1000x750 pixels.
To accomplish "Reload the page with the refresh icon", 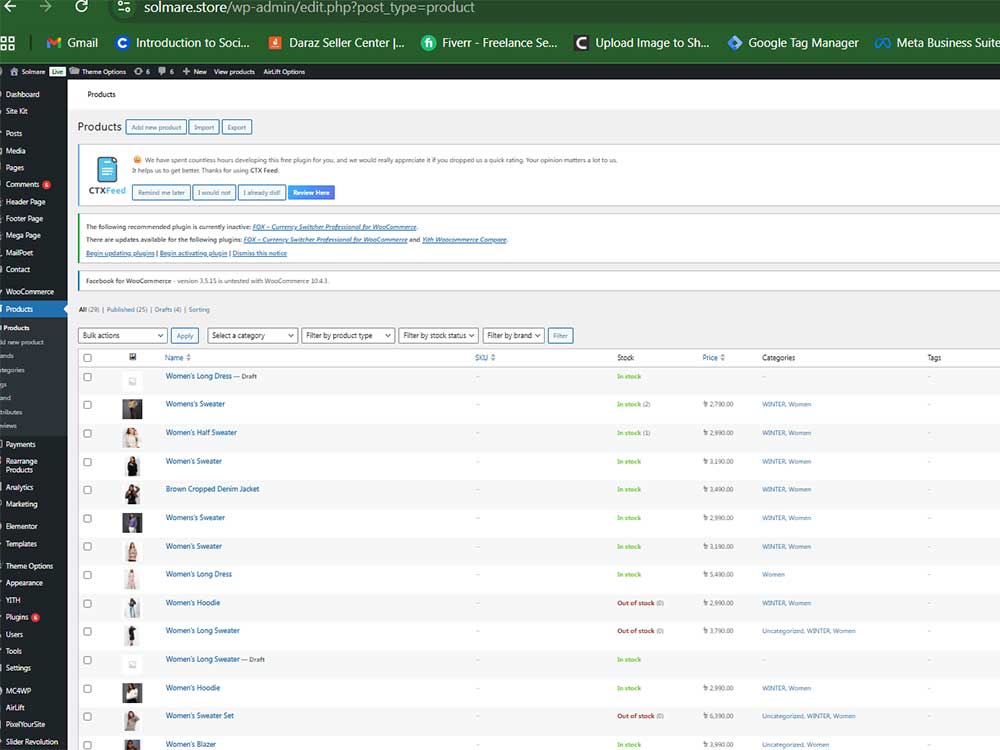I will (82, 7).
